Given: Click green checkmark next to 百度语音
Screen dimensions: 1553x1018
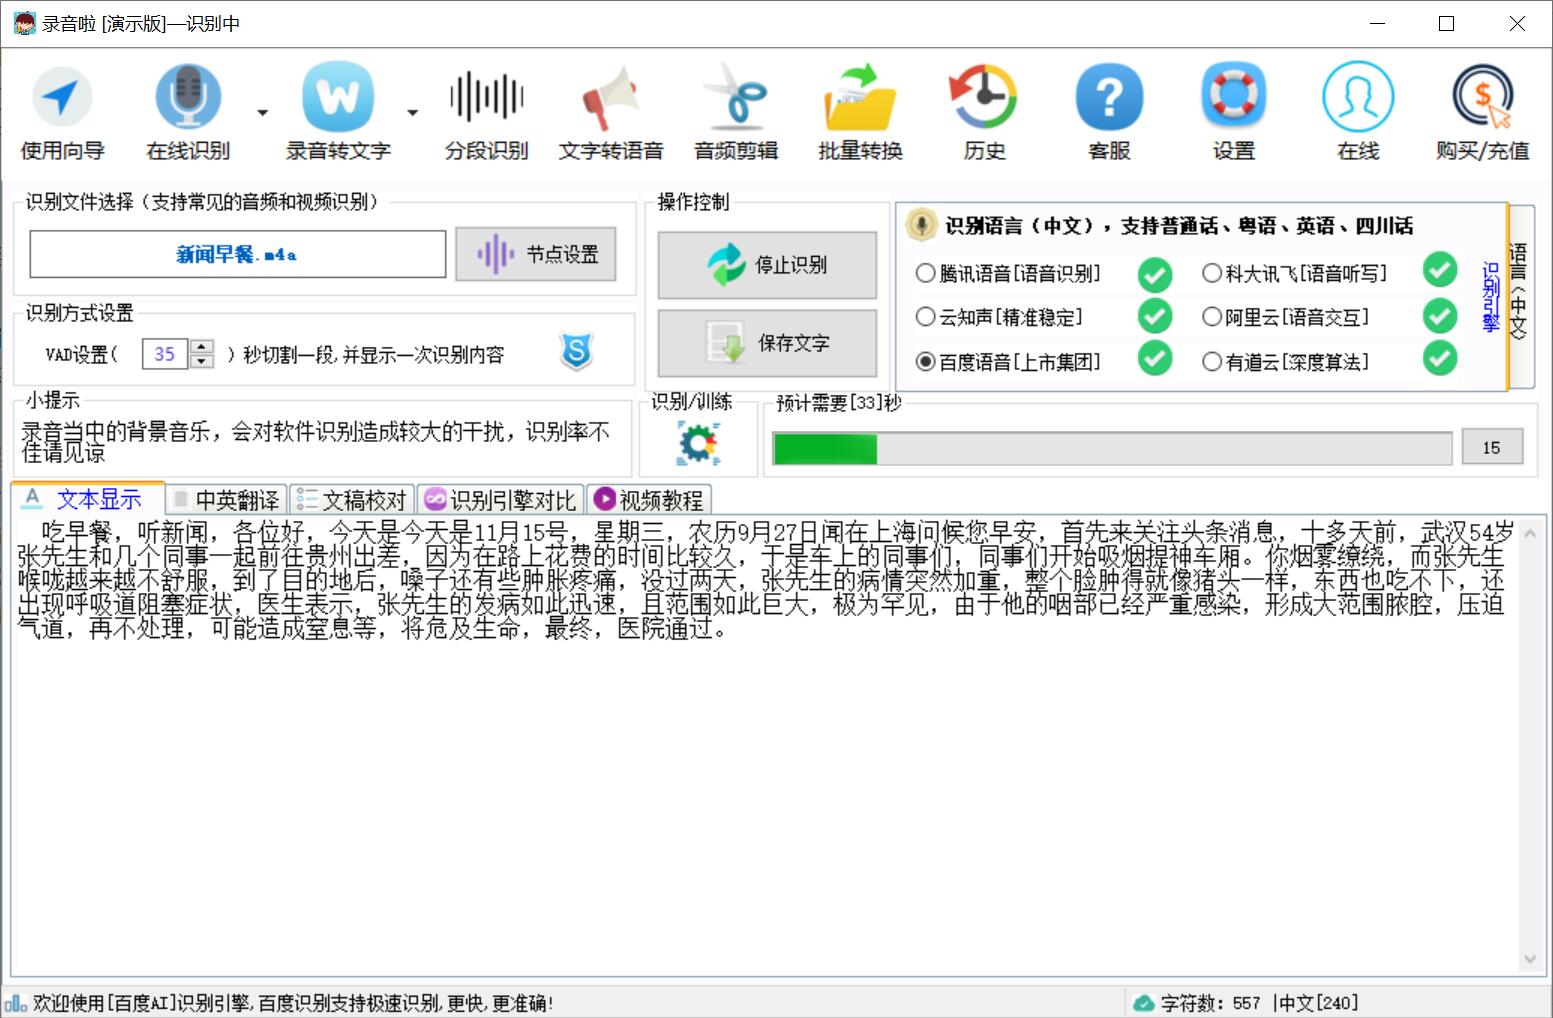Looking at the screenshot, I should pyautogui.click(x=1155, y=360).
